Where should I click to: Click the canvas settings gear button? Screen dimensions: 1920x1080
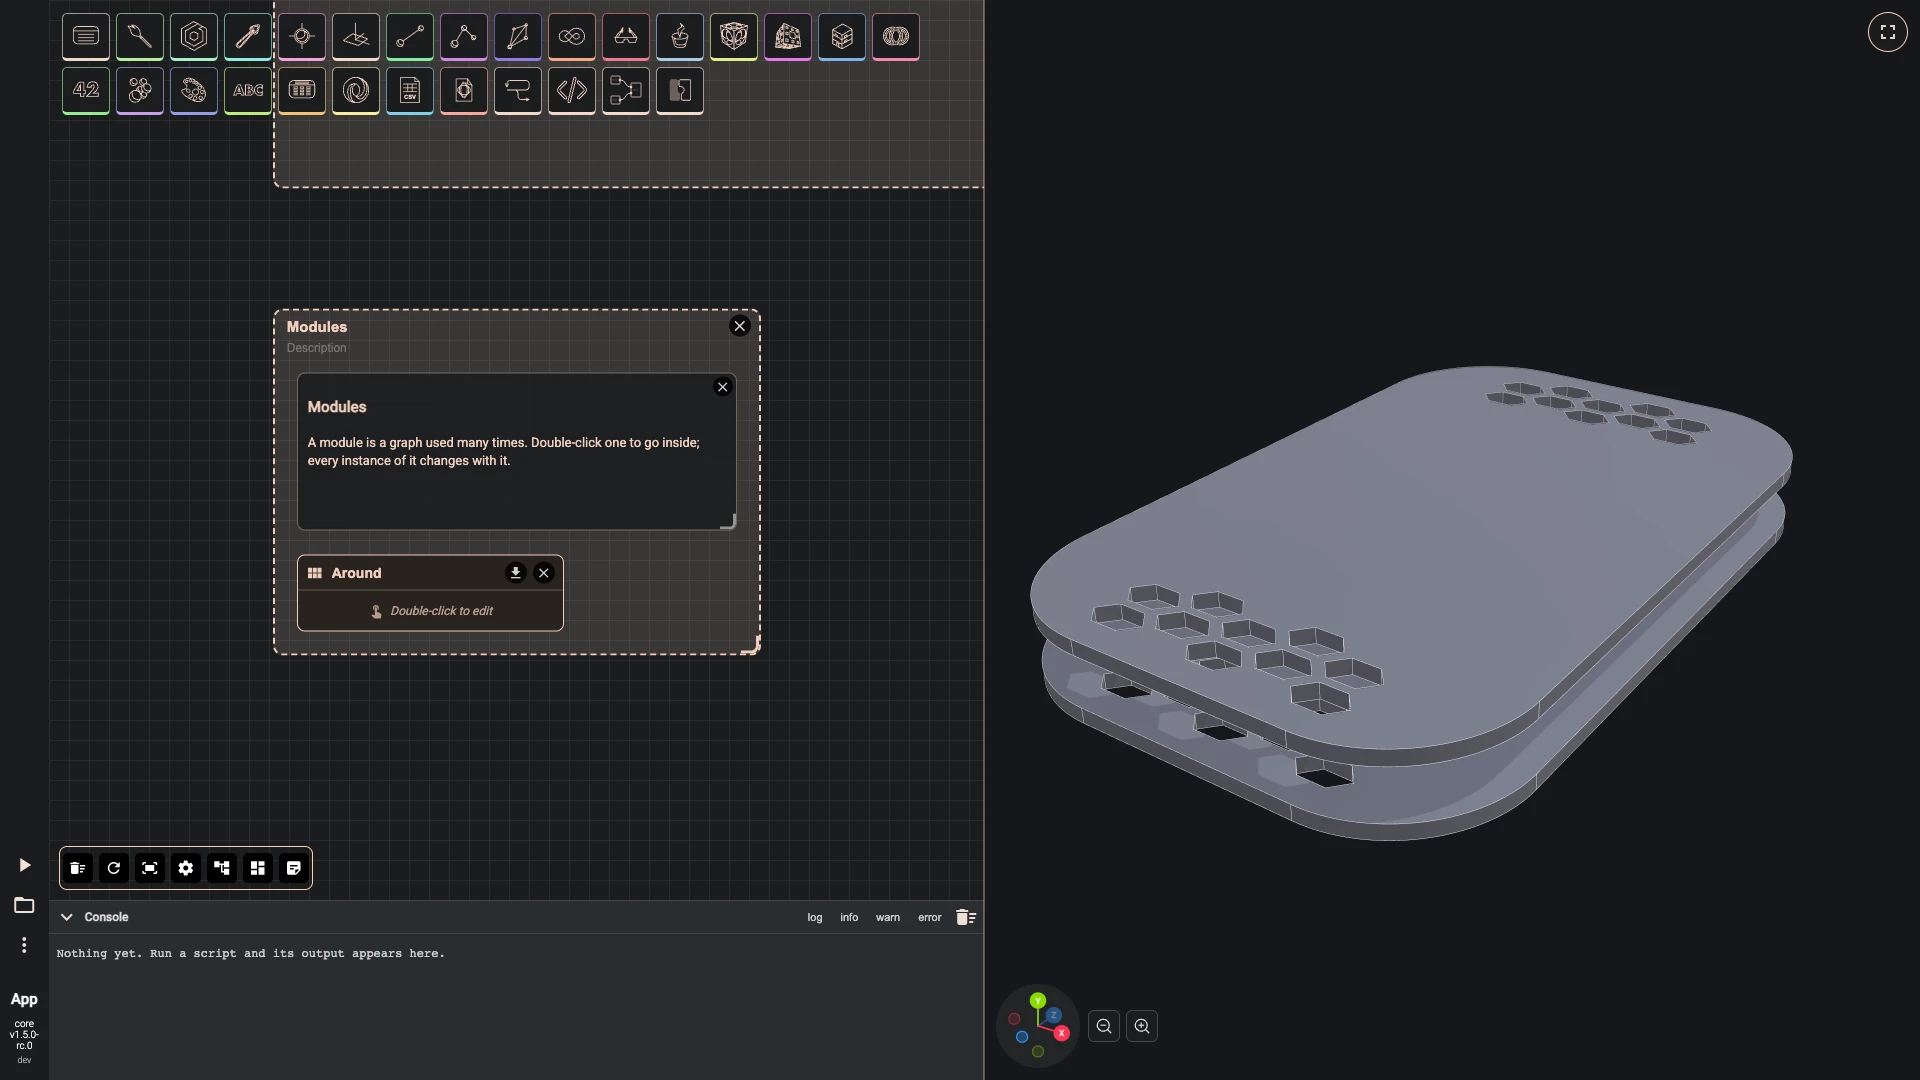tap(186, 868)
